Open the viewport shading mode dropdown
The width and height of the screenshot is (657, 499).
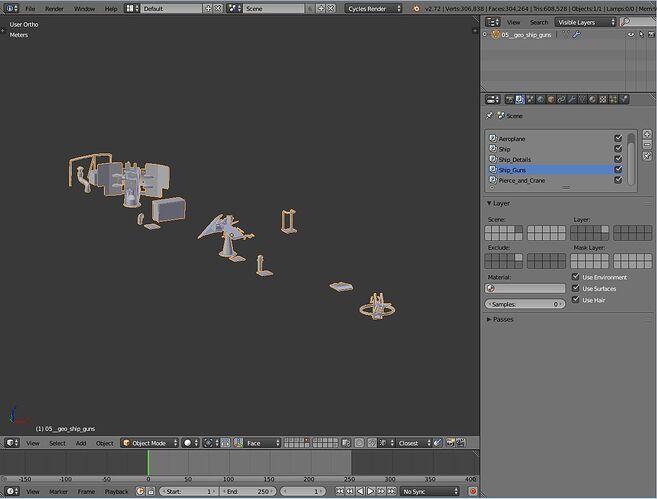tap(191, 443)
